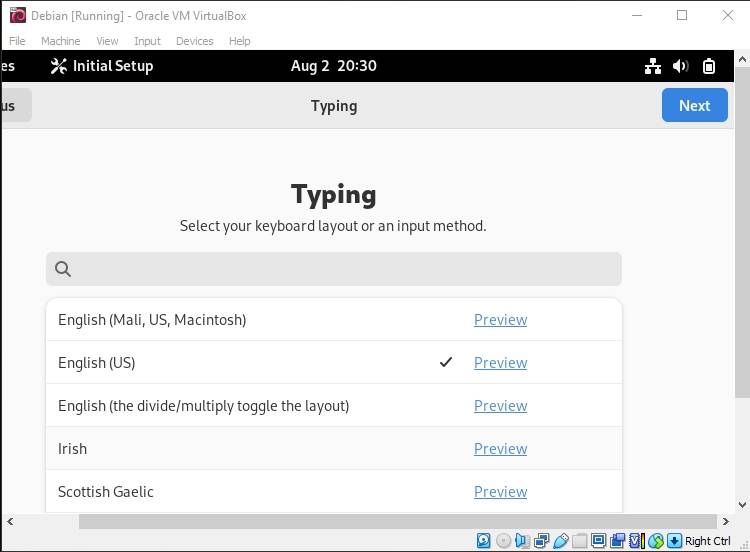
Task: Click the USB devices status icon
Action: tap(561, 541)
